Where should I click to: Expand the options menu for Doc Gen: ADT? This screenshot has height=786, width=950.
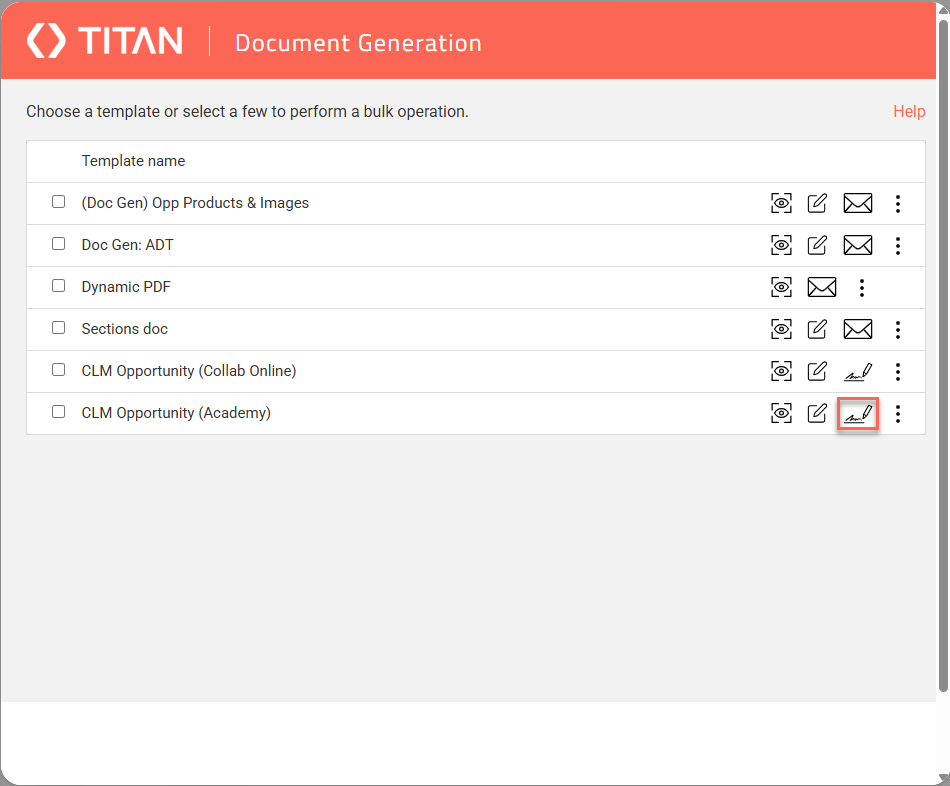(898, 245)
